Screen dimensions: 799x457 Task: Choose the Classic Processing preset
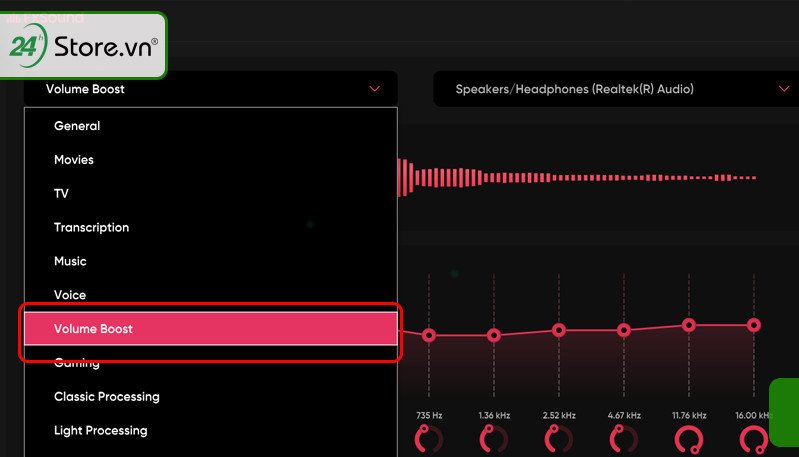point(210,396)
